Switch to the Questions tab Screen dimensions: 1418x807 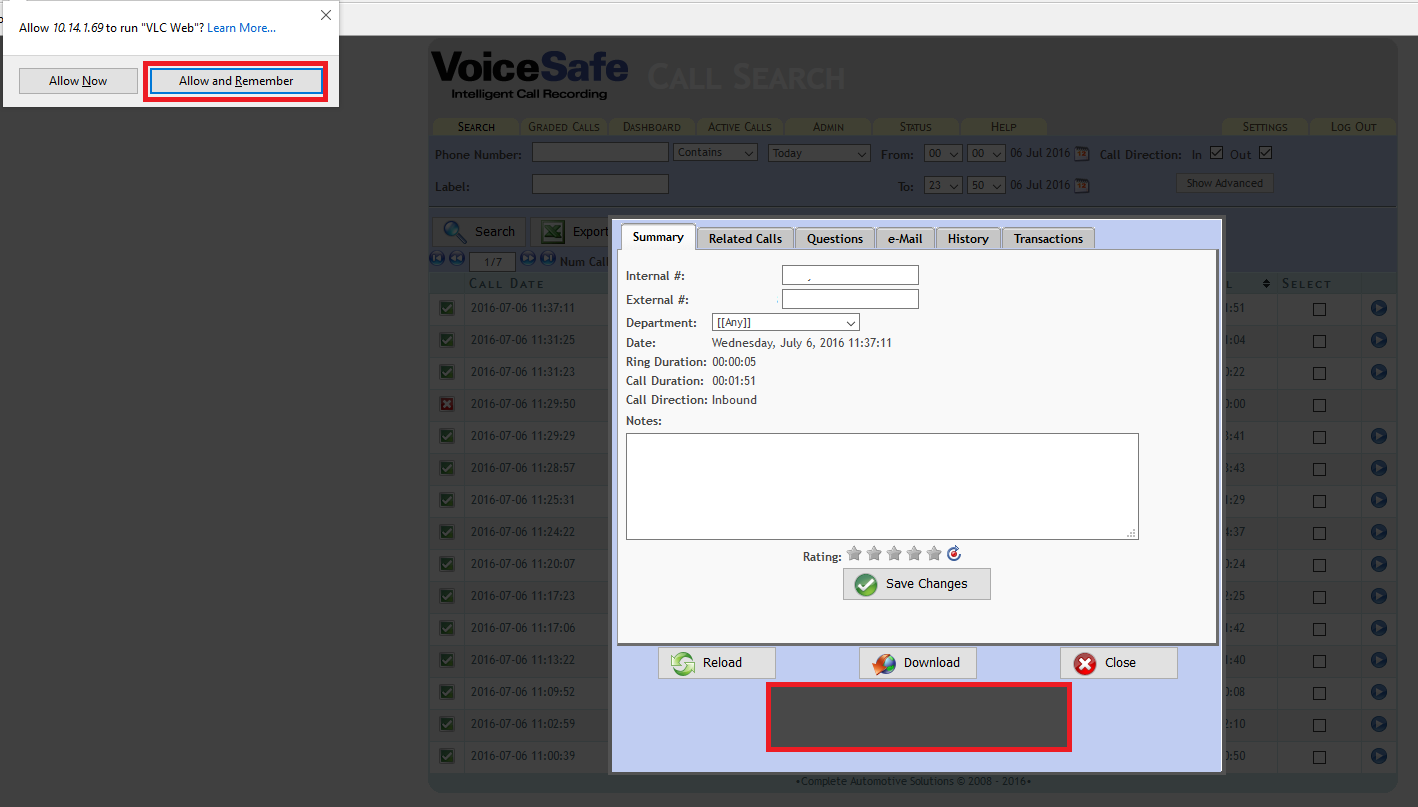tap(835, 238)
